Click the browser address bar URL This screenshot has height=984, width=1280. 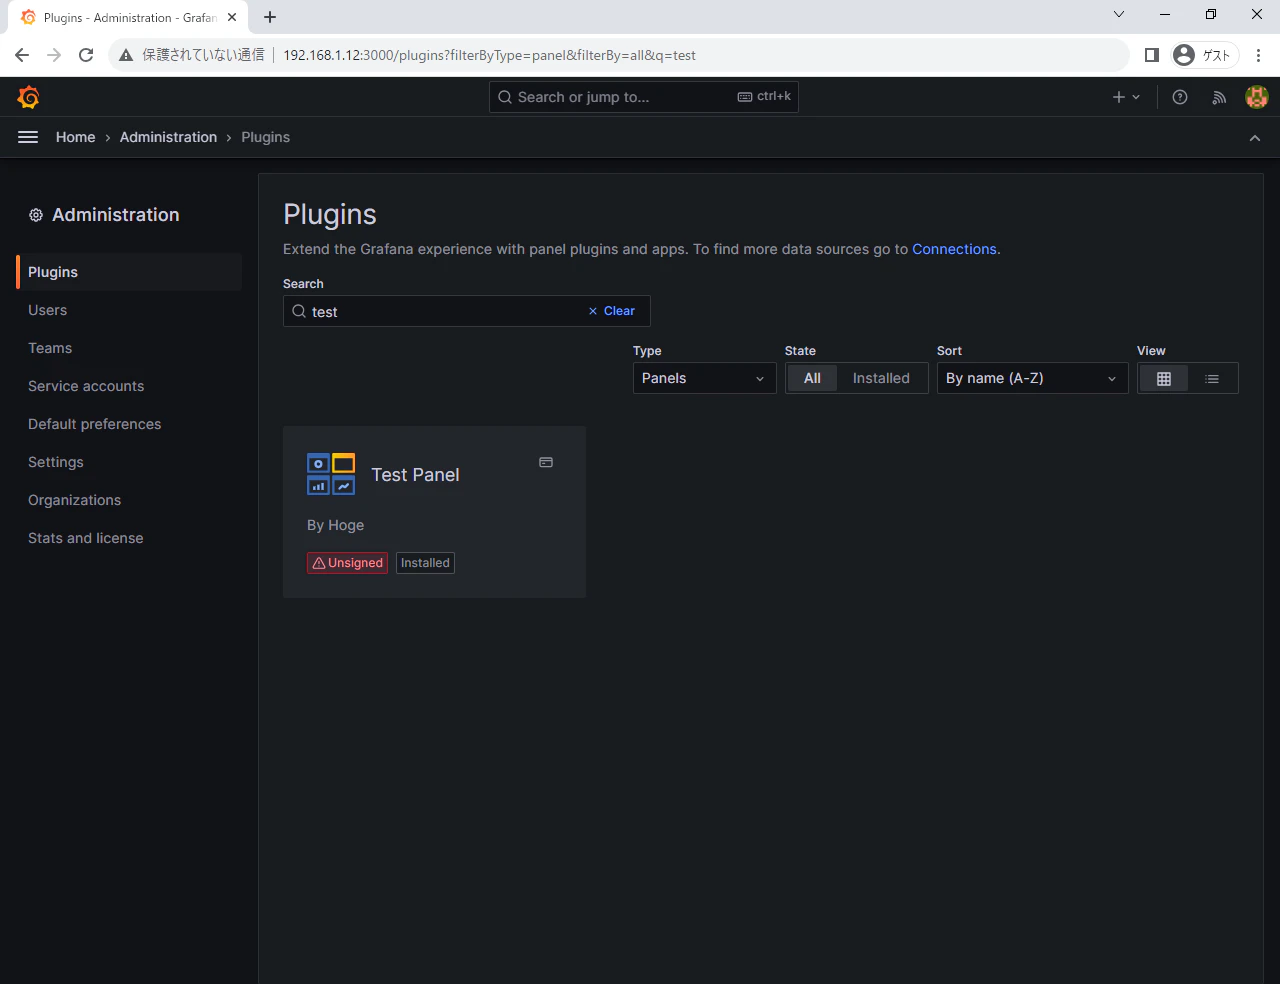pos(489,55)
